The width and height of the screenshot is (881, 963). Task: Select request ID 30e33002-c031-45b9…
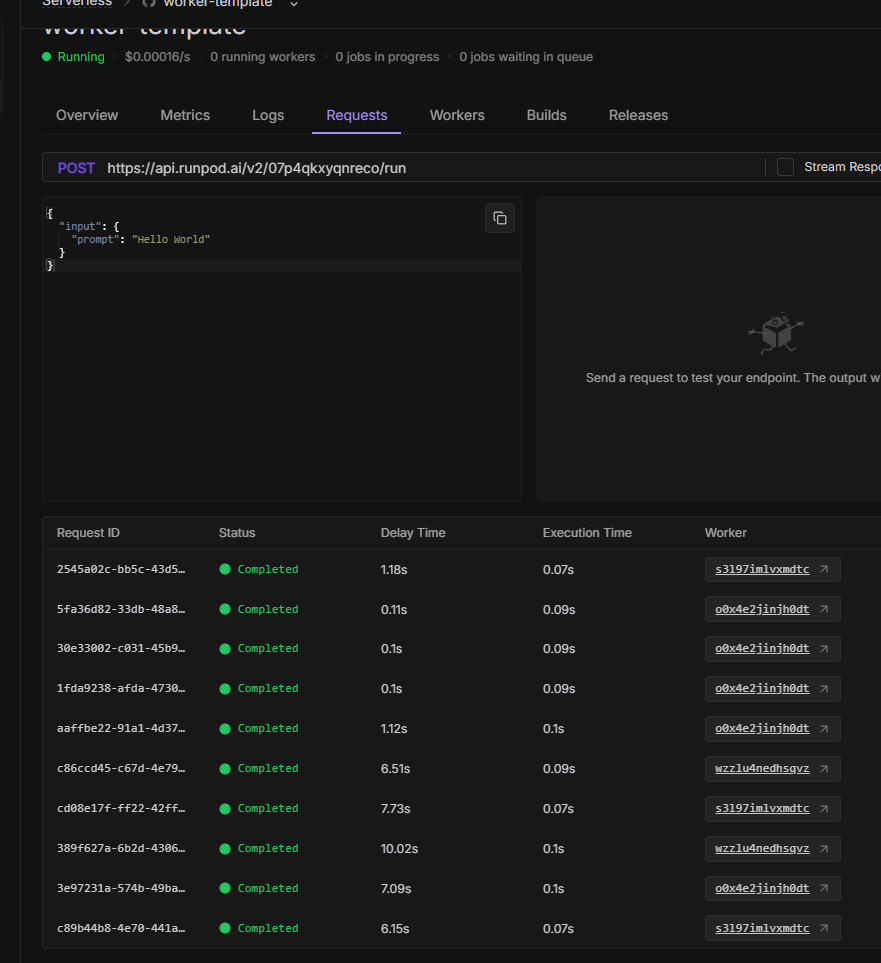pos(121,649)
